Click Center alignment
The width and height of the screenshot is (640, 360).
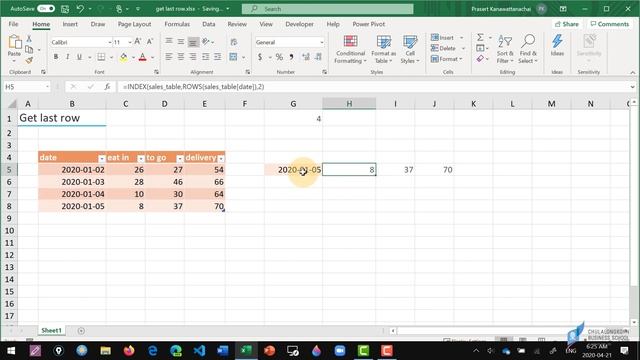coord(181,57)
